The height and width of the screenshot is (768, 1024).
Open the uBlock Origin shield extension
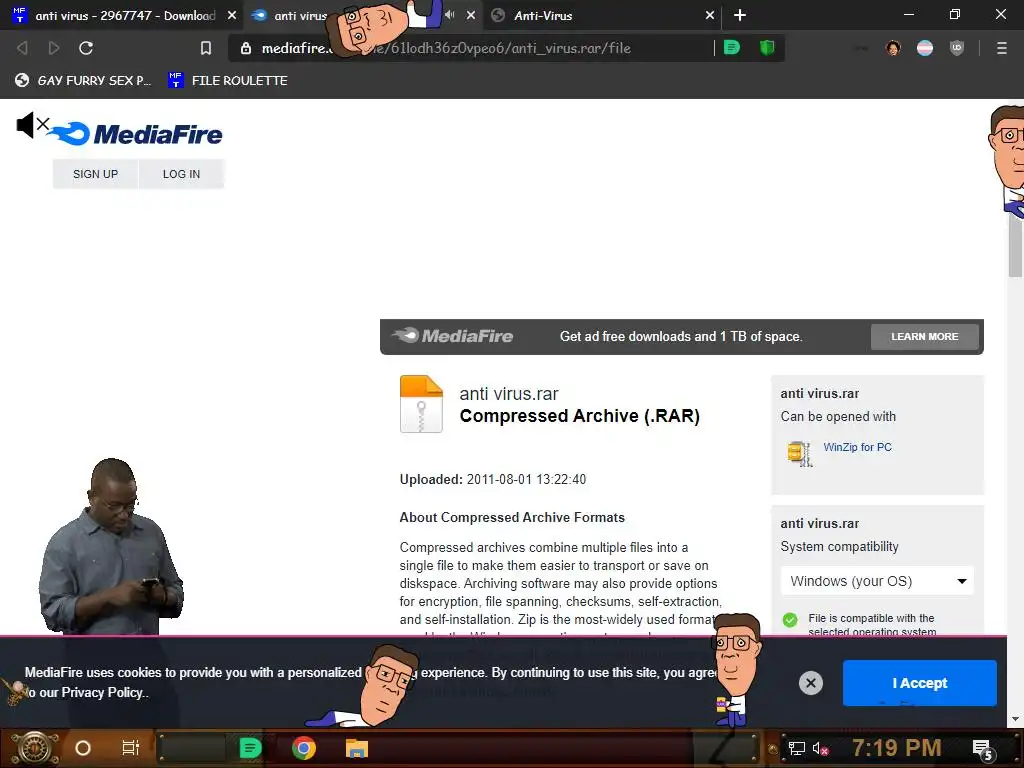click(957, 48)
